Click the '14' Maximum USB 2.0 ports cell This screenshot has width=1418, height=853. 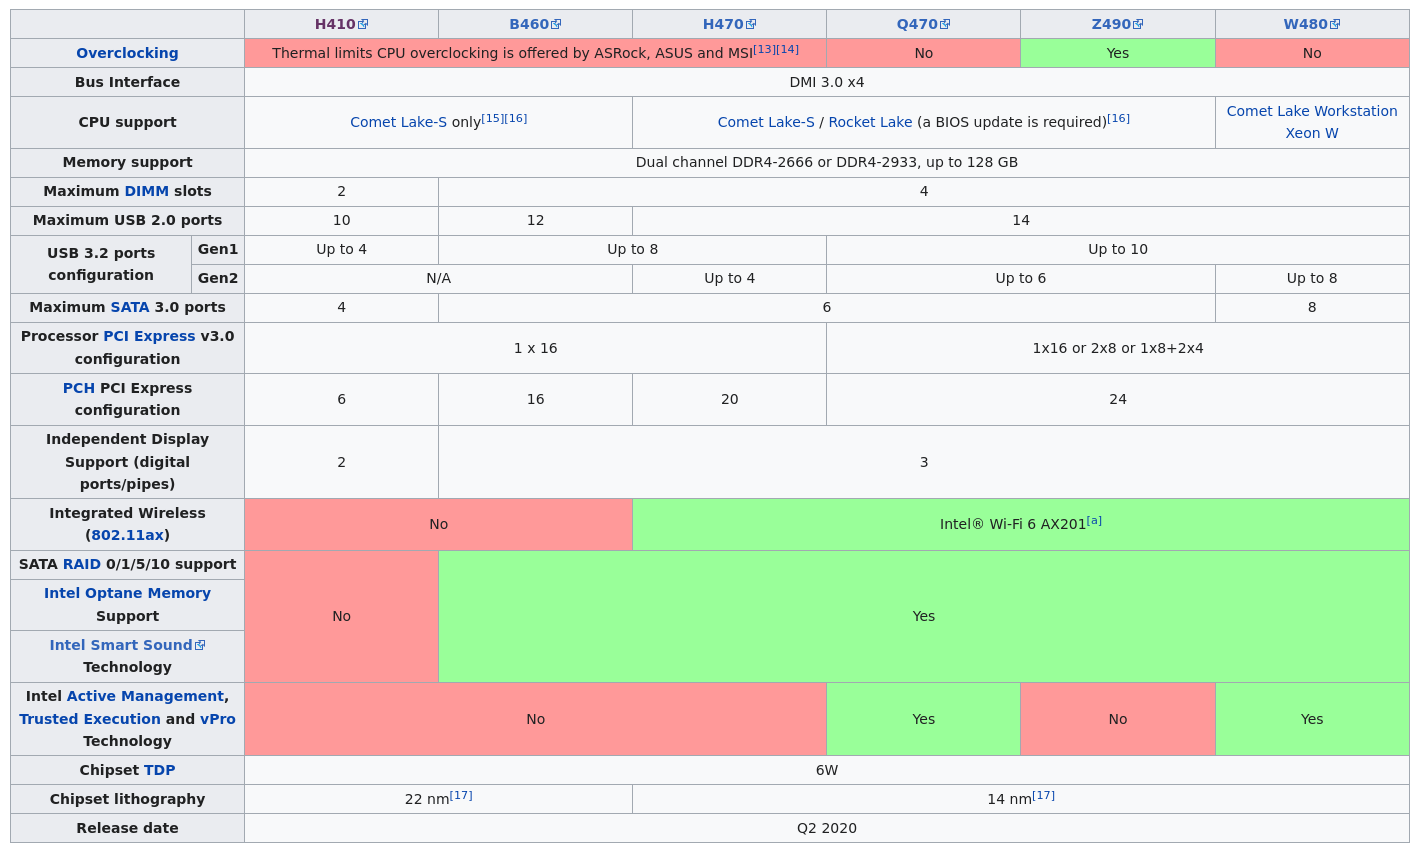[x=1021, y=220]
